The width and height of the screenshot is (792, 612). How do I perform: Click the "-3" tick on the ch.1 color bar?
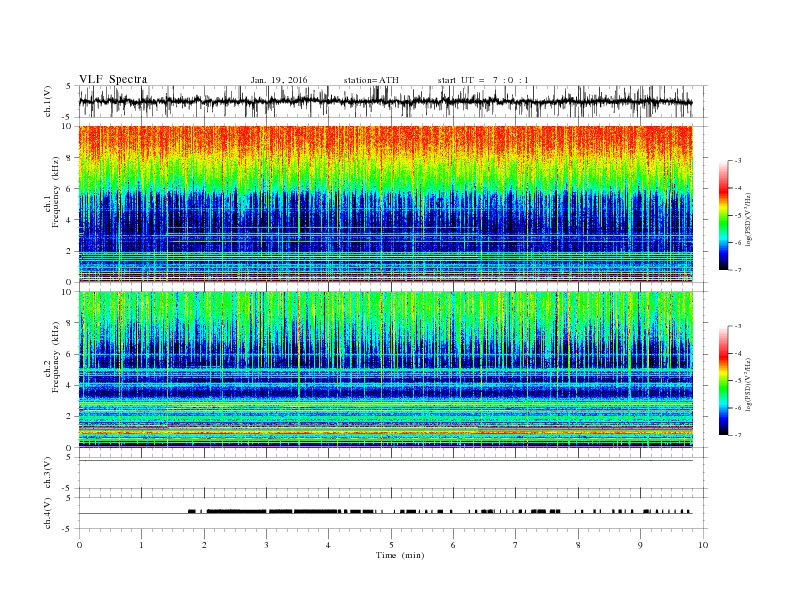[738, 161]
